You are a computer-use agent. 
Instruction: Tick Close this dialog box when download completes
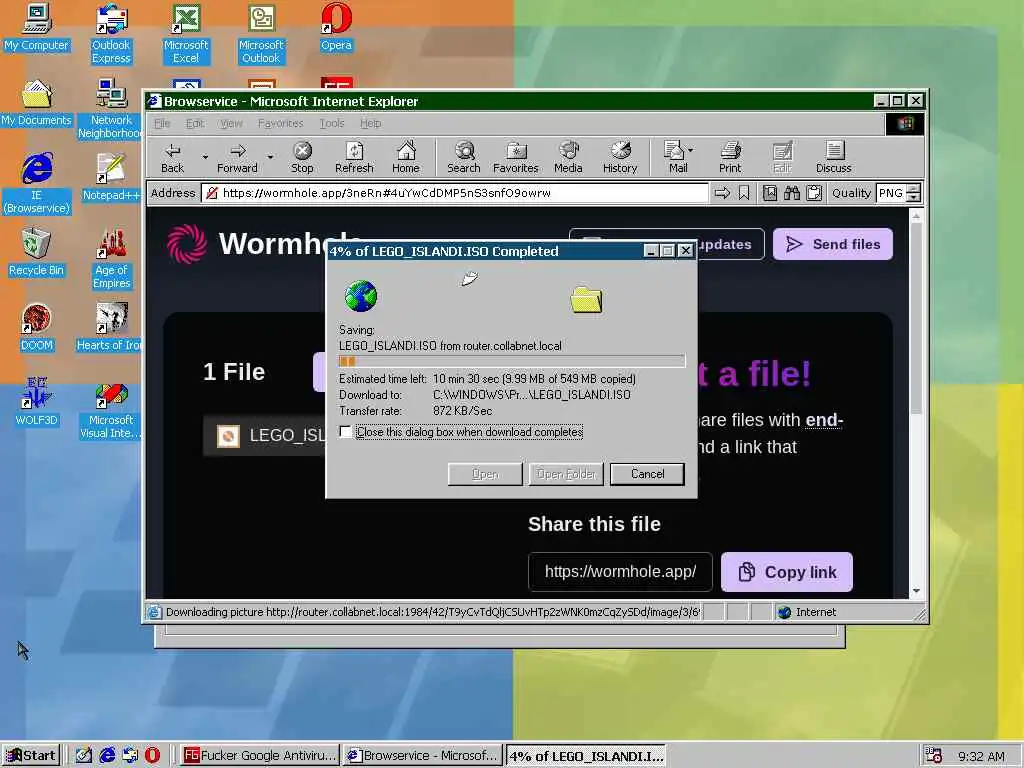[345, 432]
